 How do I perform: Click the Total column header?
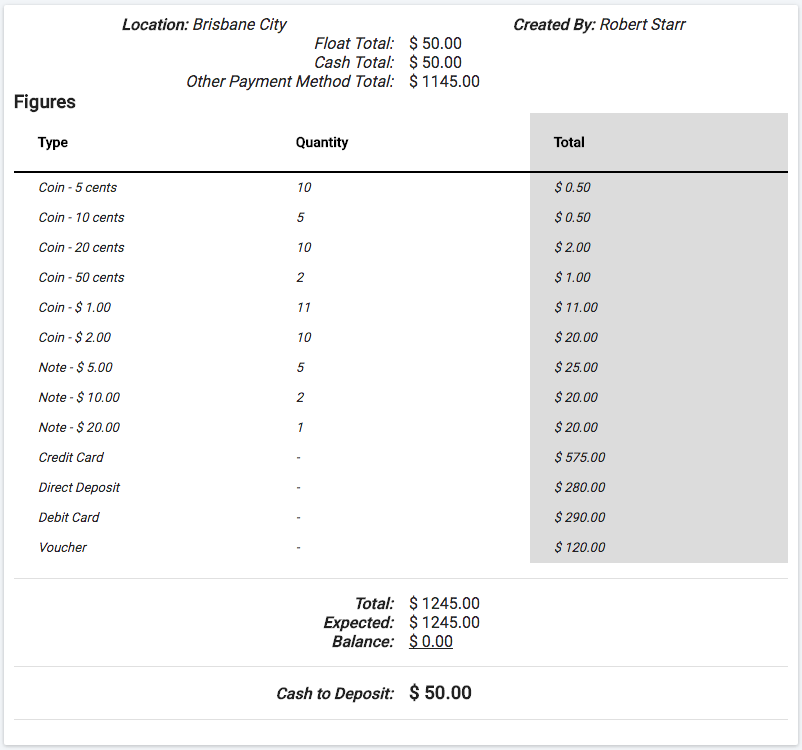click(x=569, y=143)
